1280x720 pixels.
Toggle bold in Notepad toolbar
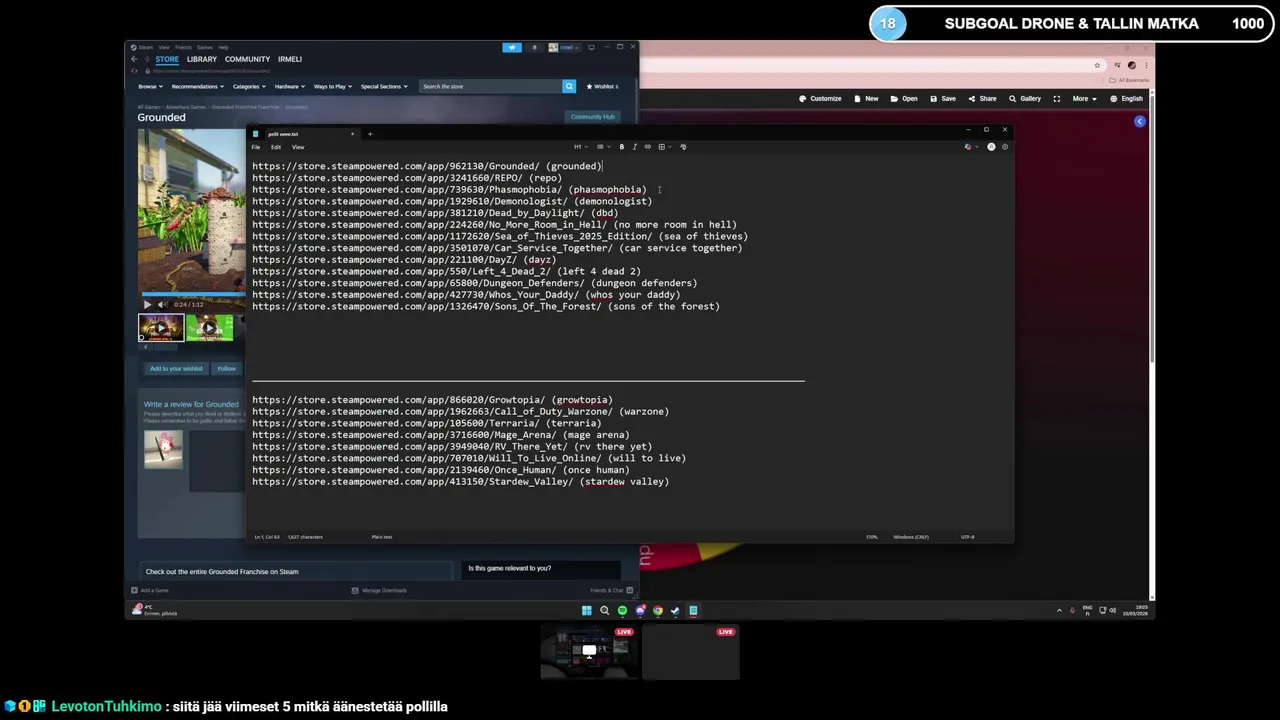point(621,147)
